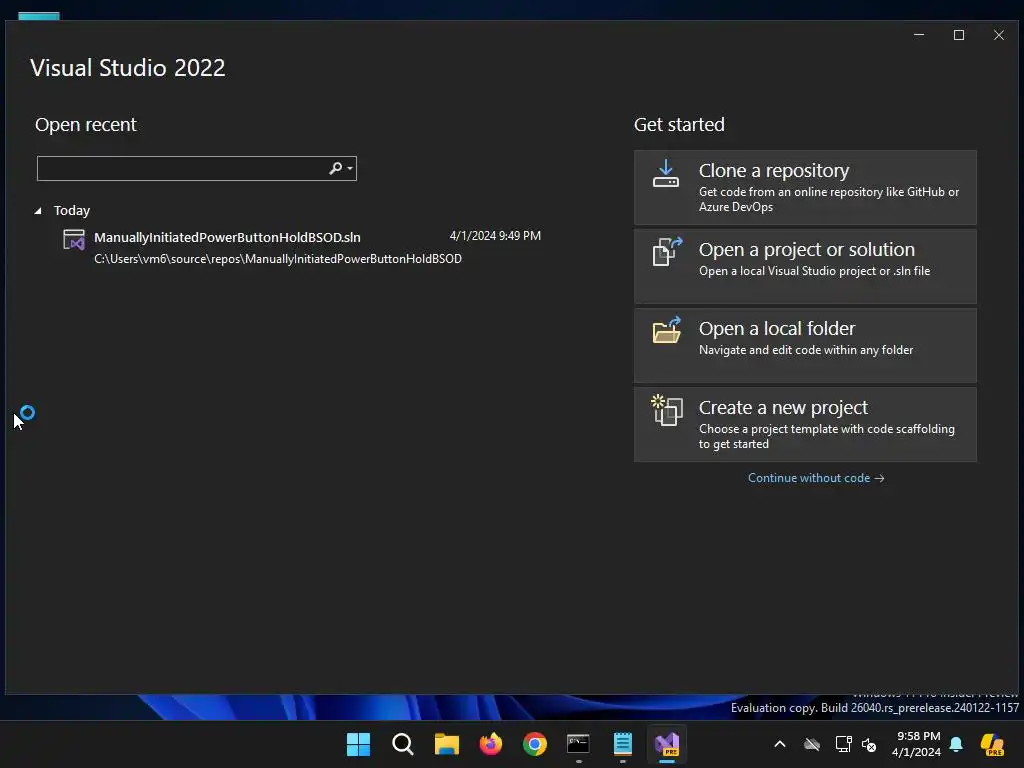
Task: Maximize the Visual Studio 2022 window
Action: [959, 35]
